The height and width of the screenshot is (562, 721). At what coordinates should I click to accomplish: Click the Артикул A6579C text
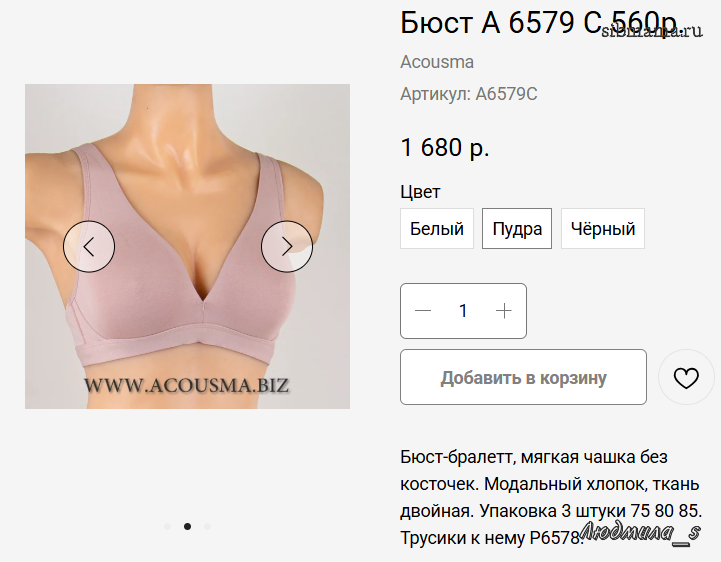tap(469, 94)
